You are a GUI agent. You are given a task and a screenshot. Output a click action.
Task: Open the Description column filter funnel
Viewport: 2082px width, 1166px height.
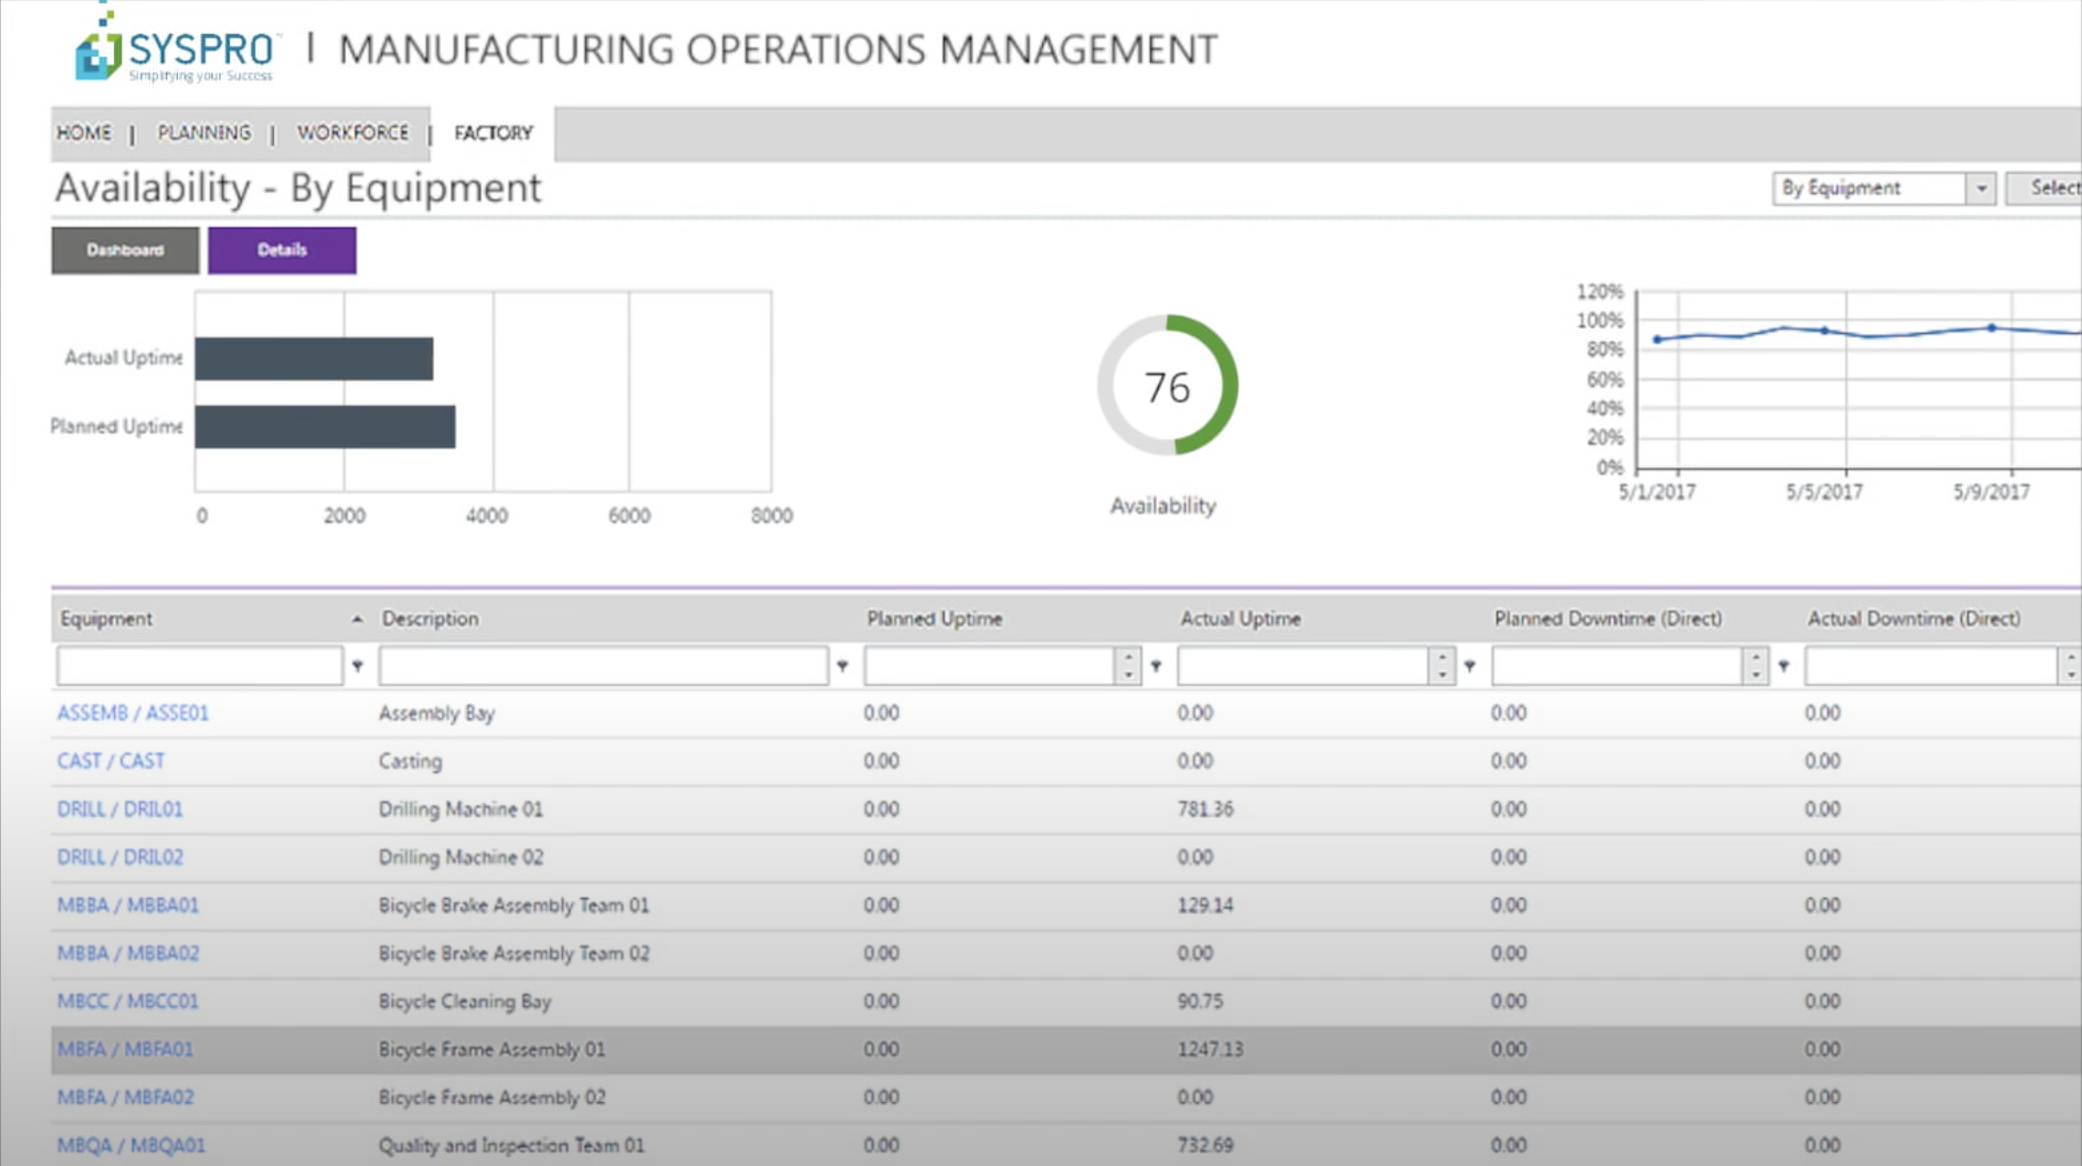pos(843,665)
